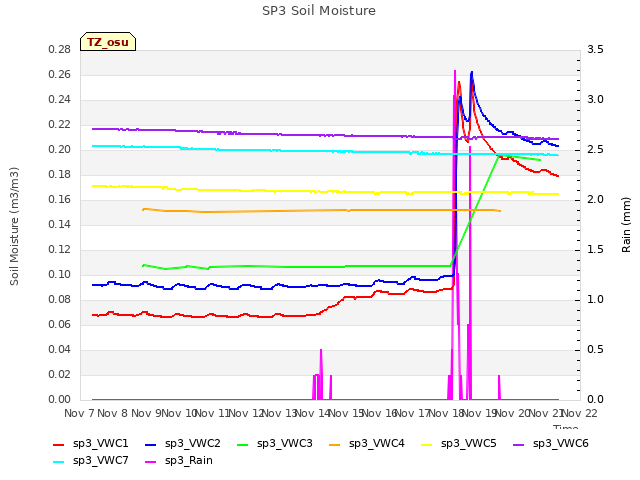Click the small rain spike near Nov 14

coord(321,350)
